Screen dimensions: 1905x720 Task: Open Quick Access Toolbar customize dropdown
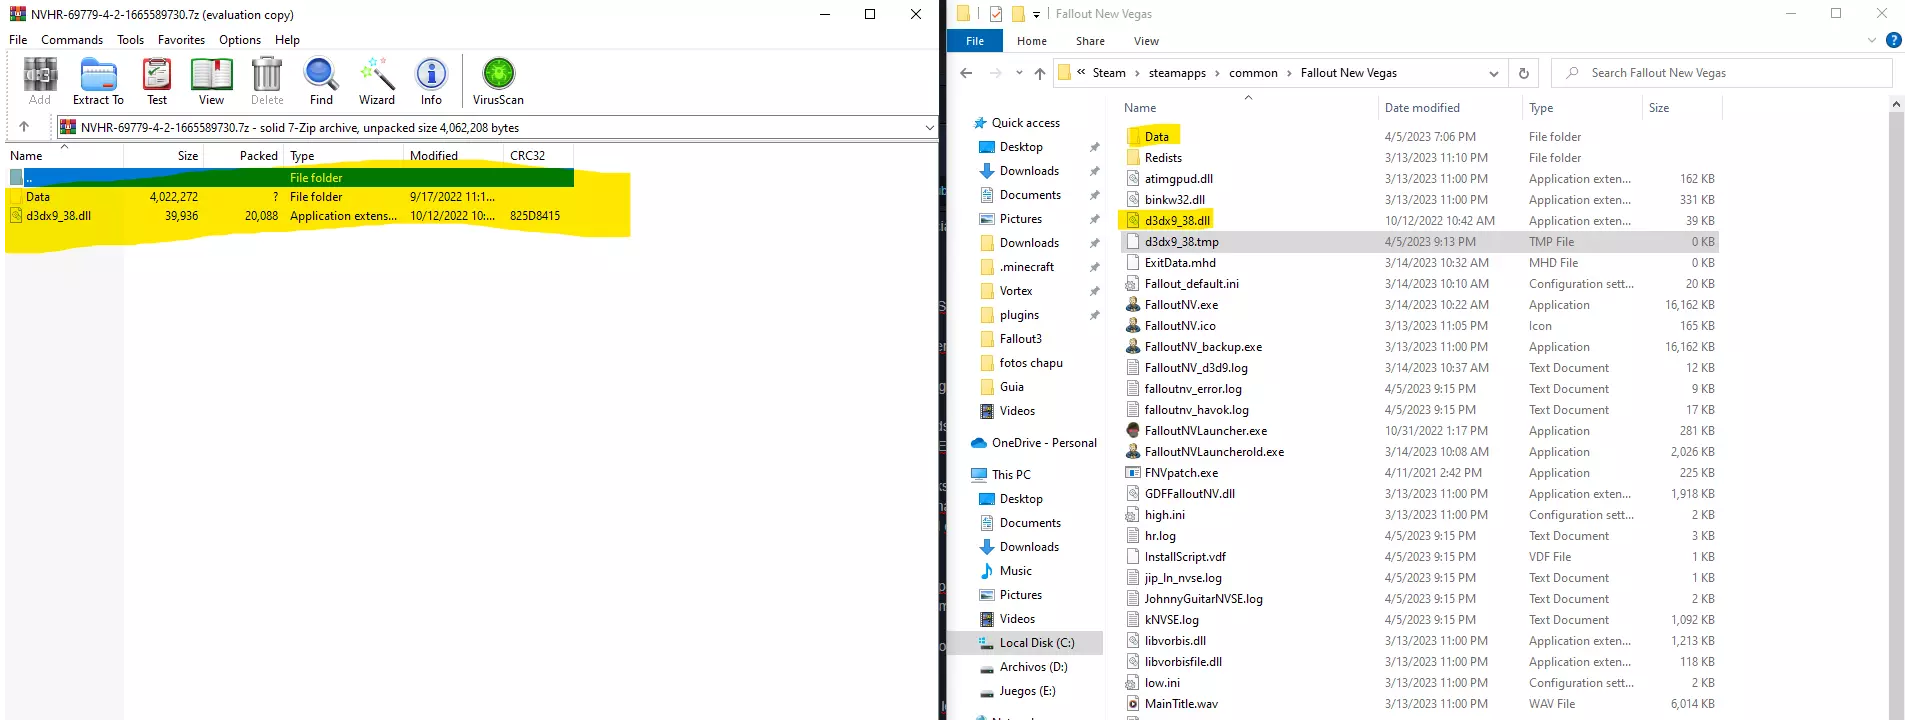click(1036, 14)
